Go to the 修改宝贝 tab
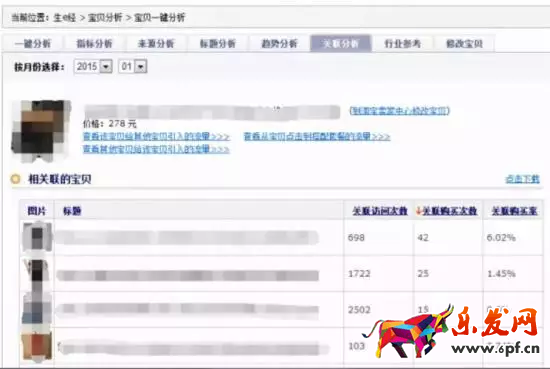 click(x=464, y=43)
